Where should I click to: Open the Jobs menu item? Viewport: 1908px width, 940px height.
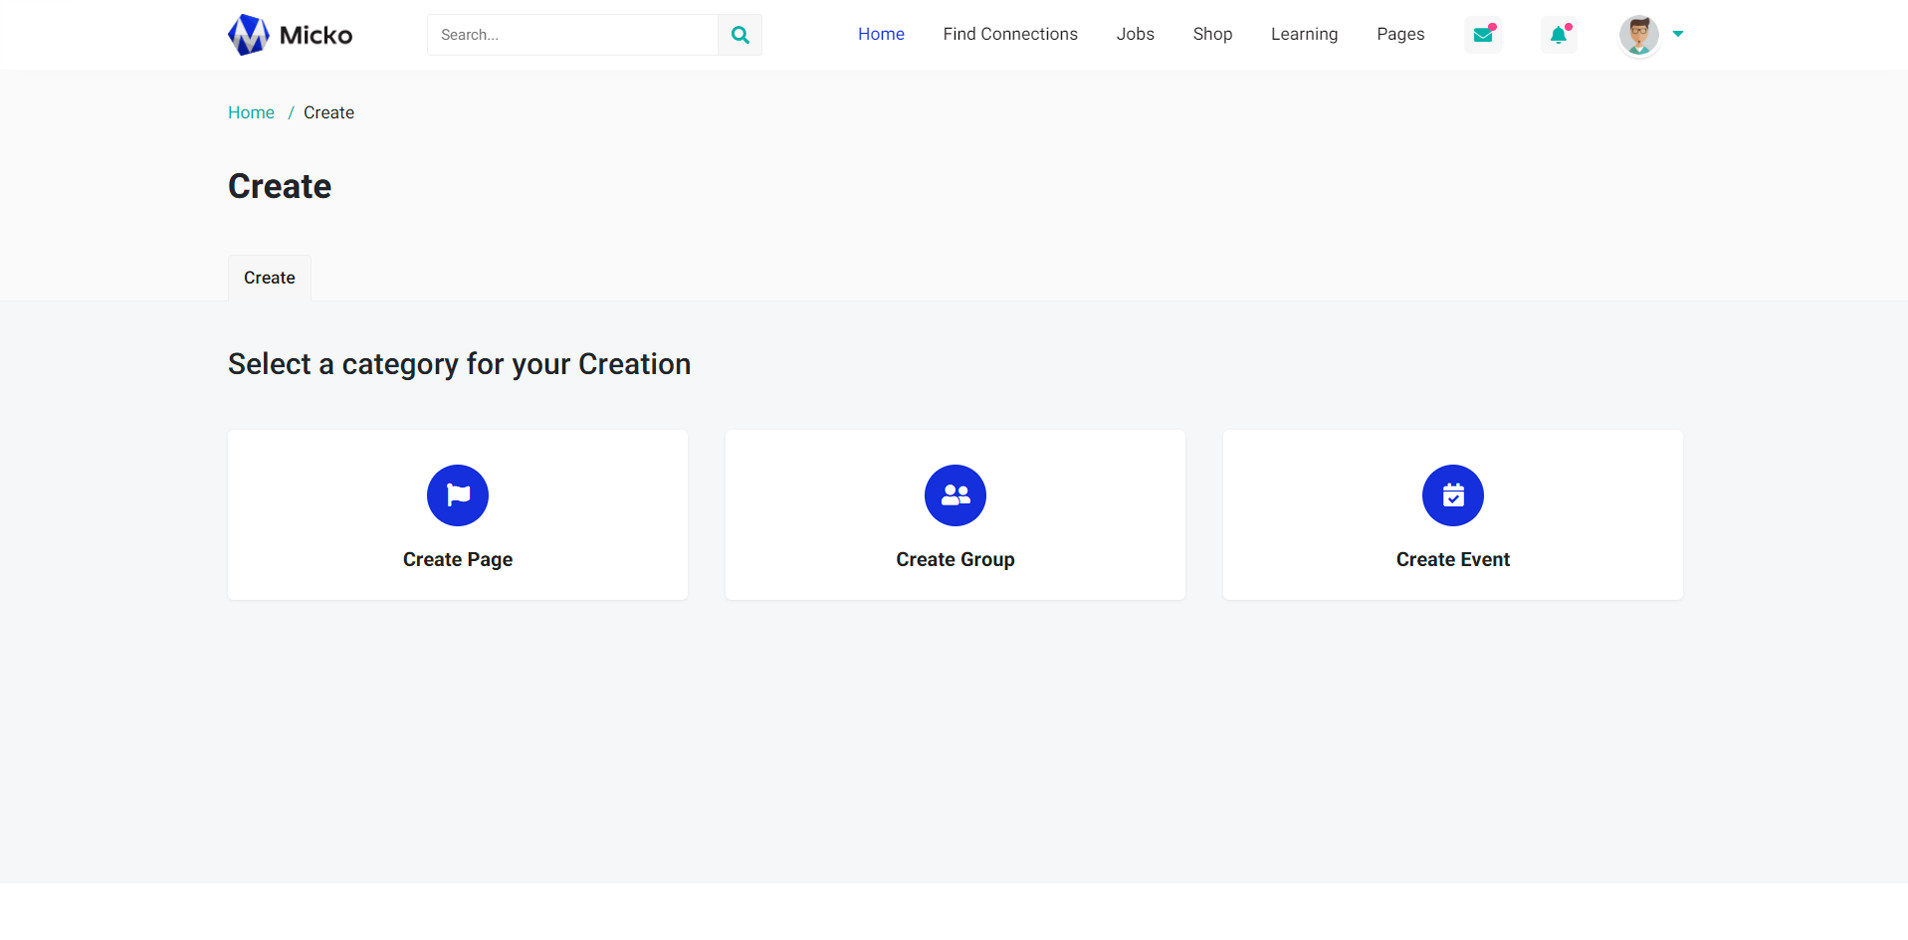(1135, 34)
